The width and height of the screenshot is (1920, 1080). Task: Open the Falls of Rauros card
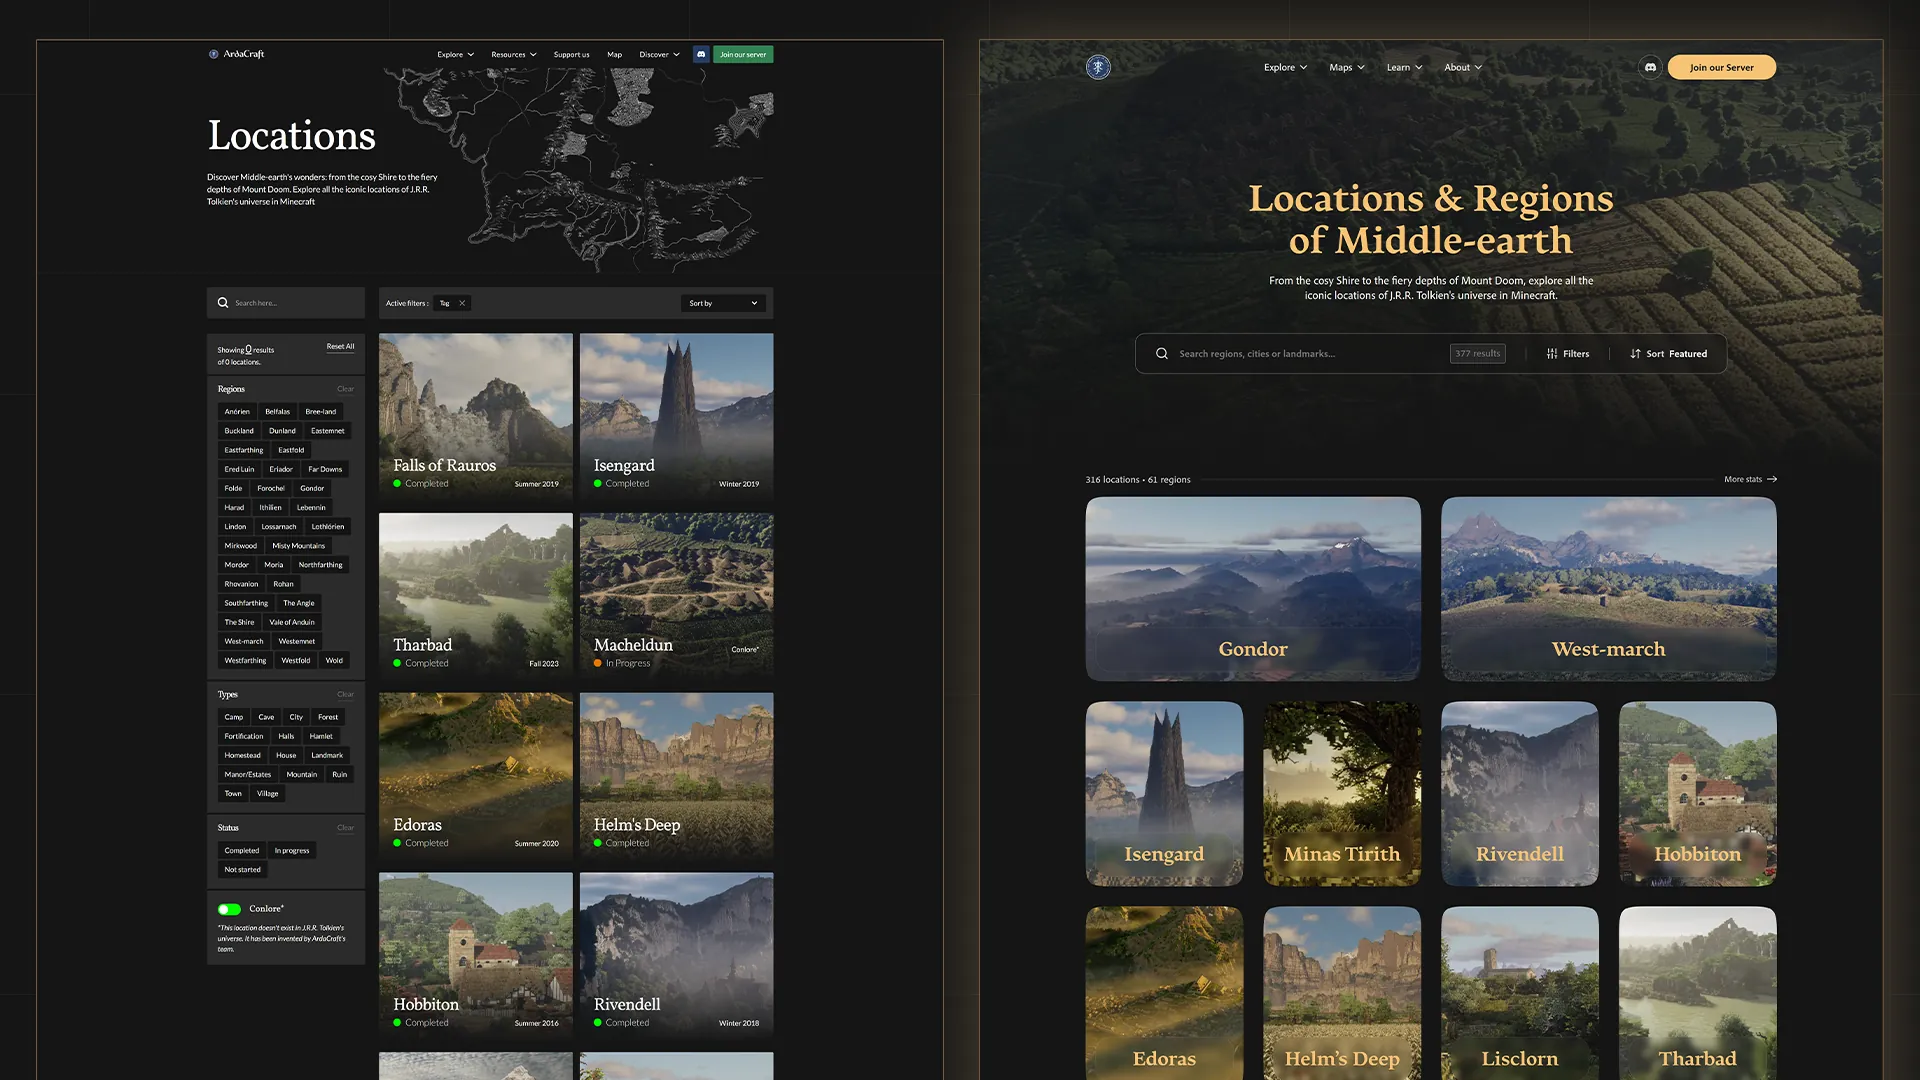pos(475,414)
